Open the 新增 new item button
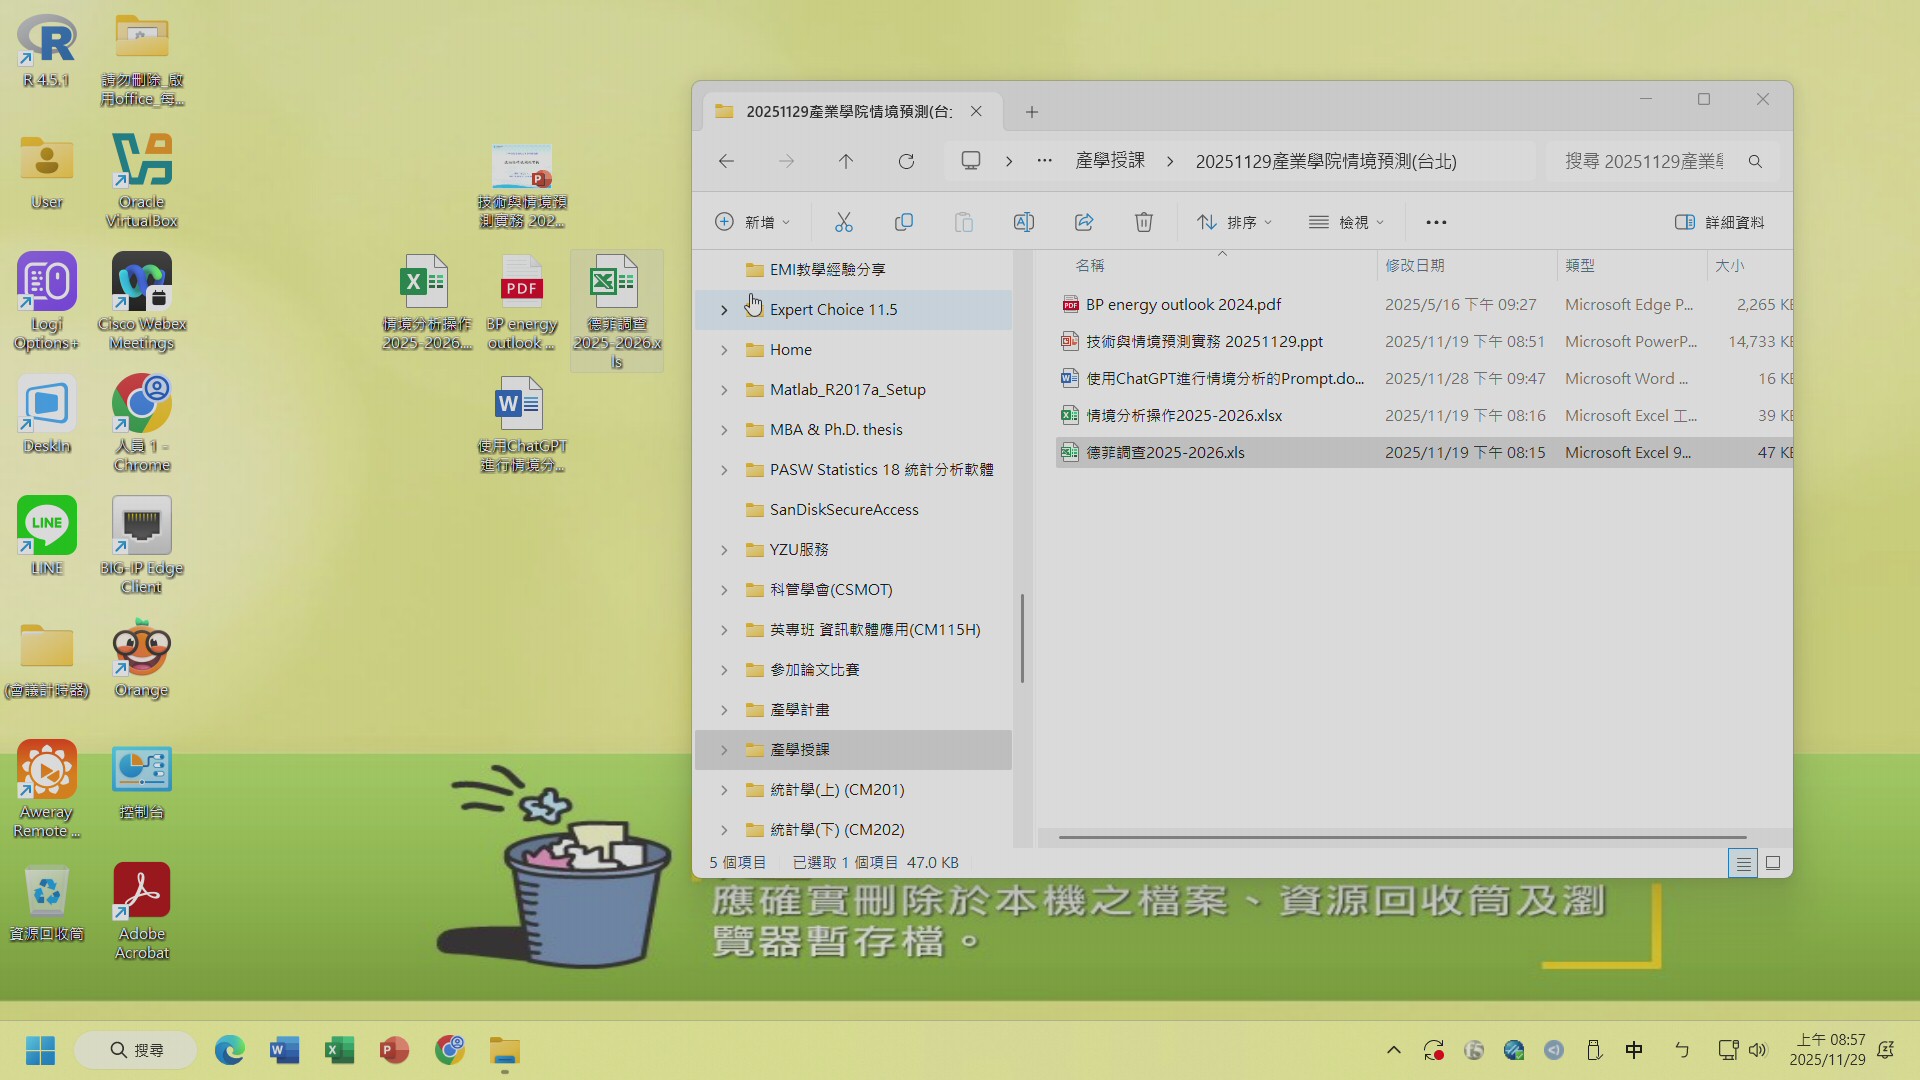Viewport: 1920px width, 1080px height. pyautogui.click(x=752, y=222)
